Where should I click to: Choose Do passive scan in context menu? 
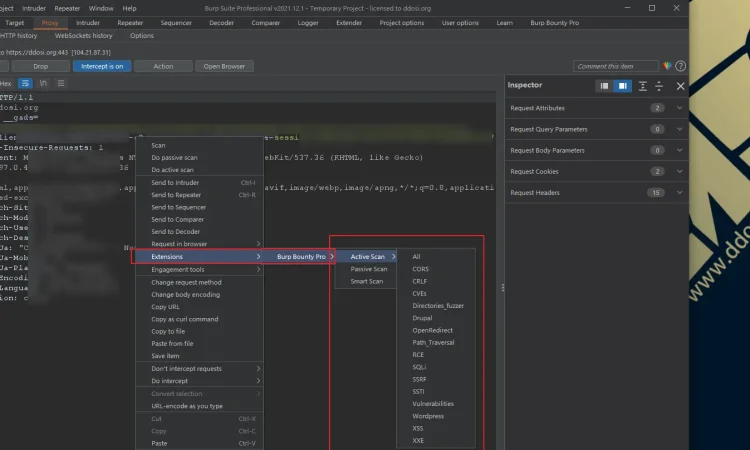click(199, 157)
